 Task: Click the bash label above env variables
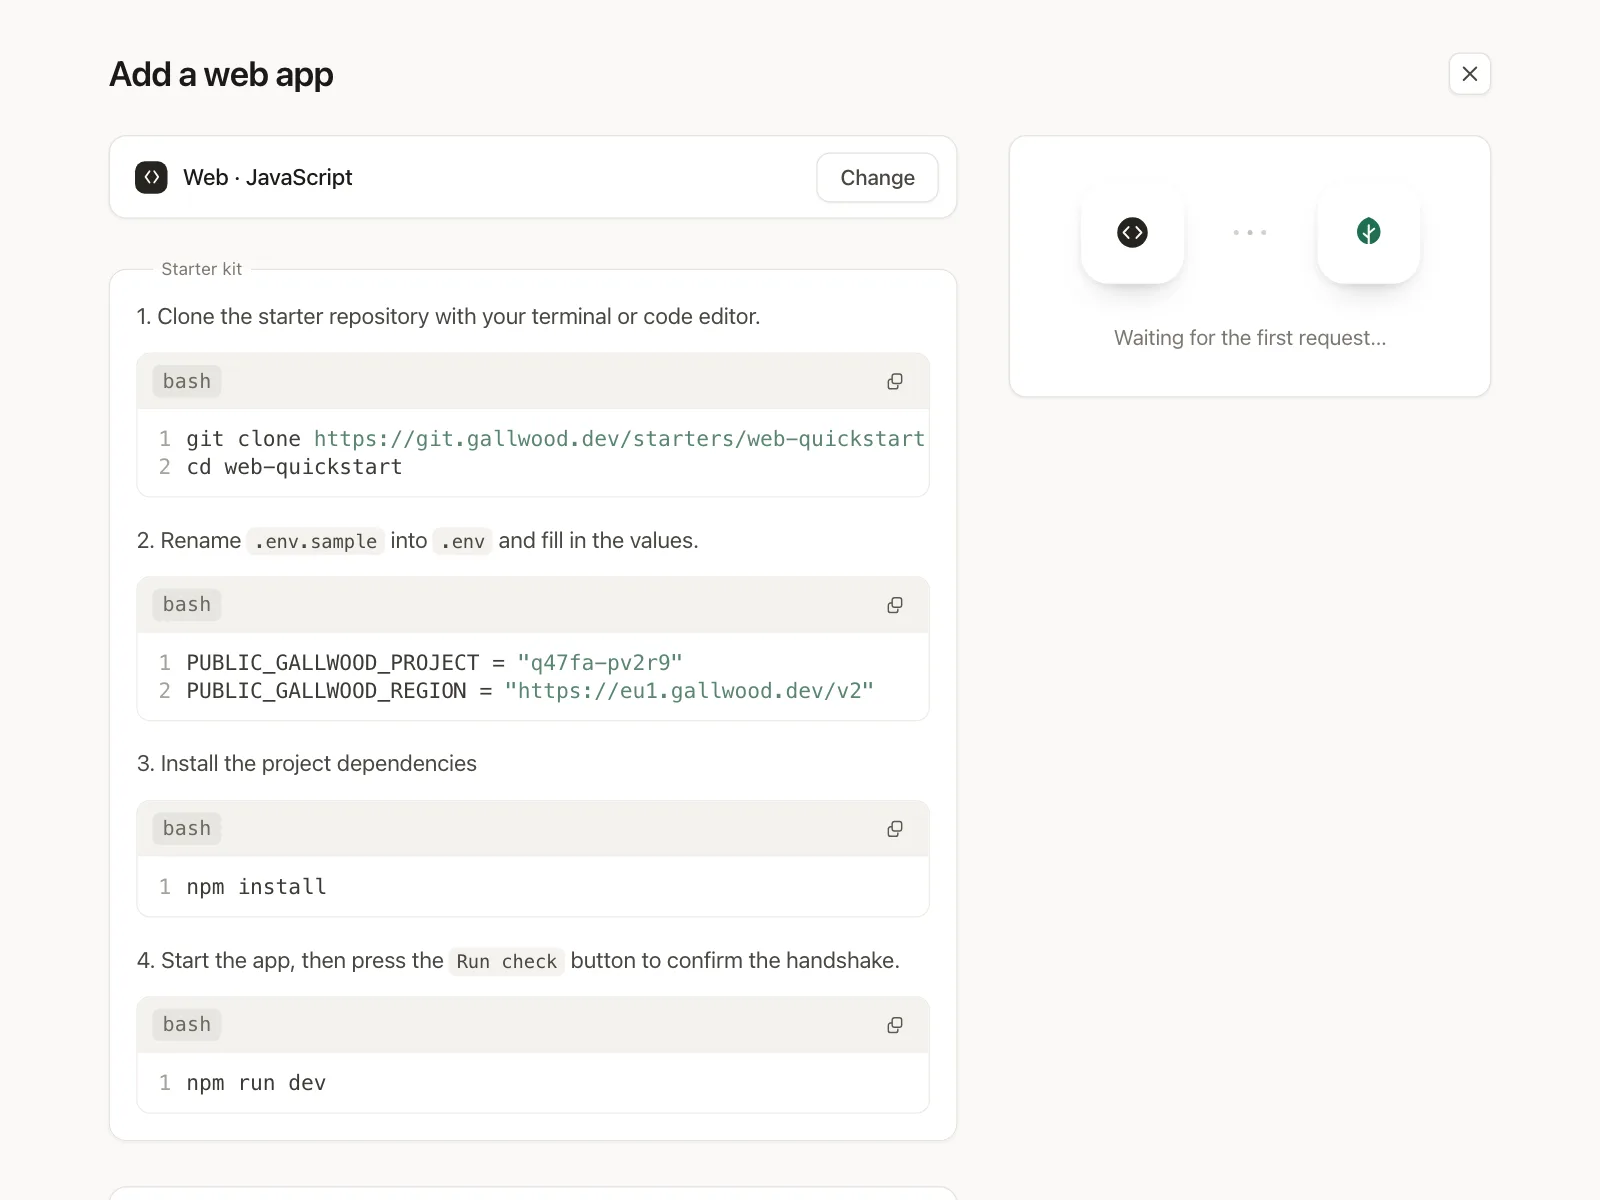tap(187, 604)
